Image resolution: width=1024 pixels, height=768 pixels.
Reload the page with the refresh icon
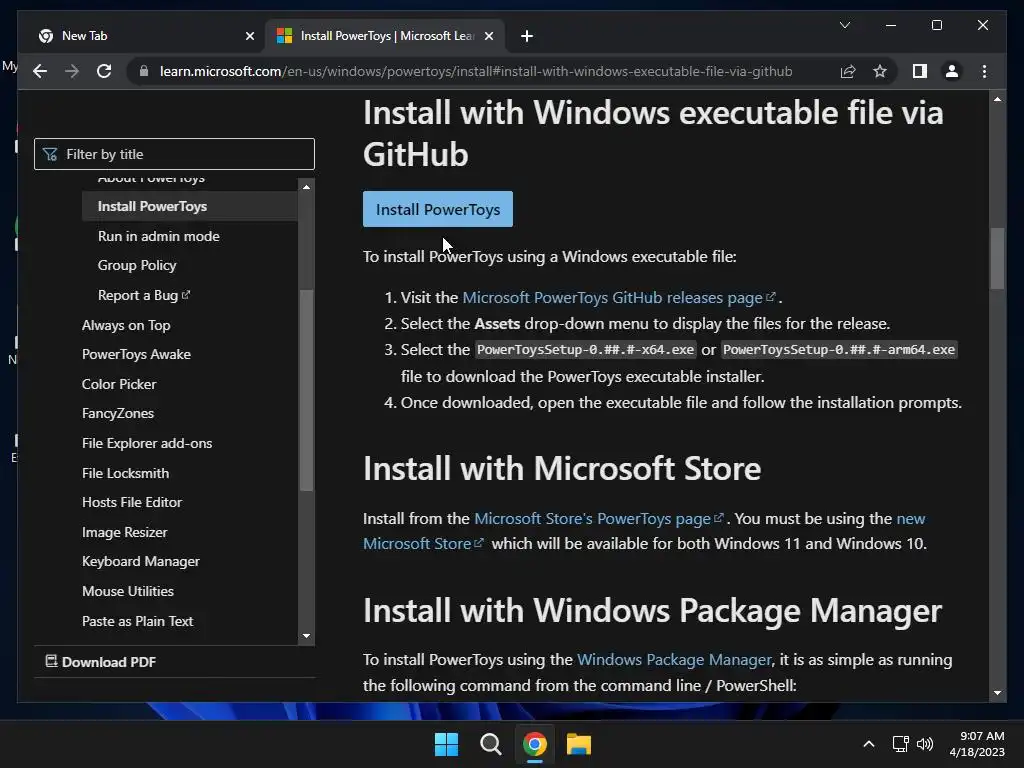point(104,71)
